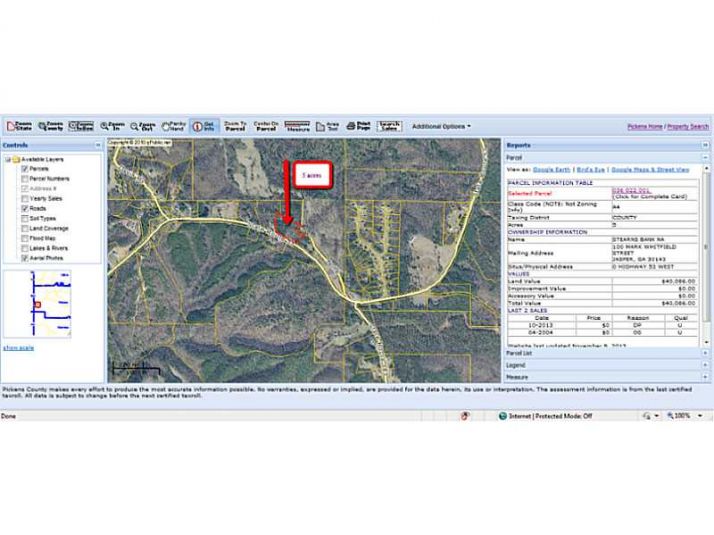Click the Print Page icon
714x535 pixels.
pyautogui.click(x=358, y=126)
